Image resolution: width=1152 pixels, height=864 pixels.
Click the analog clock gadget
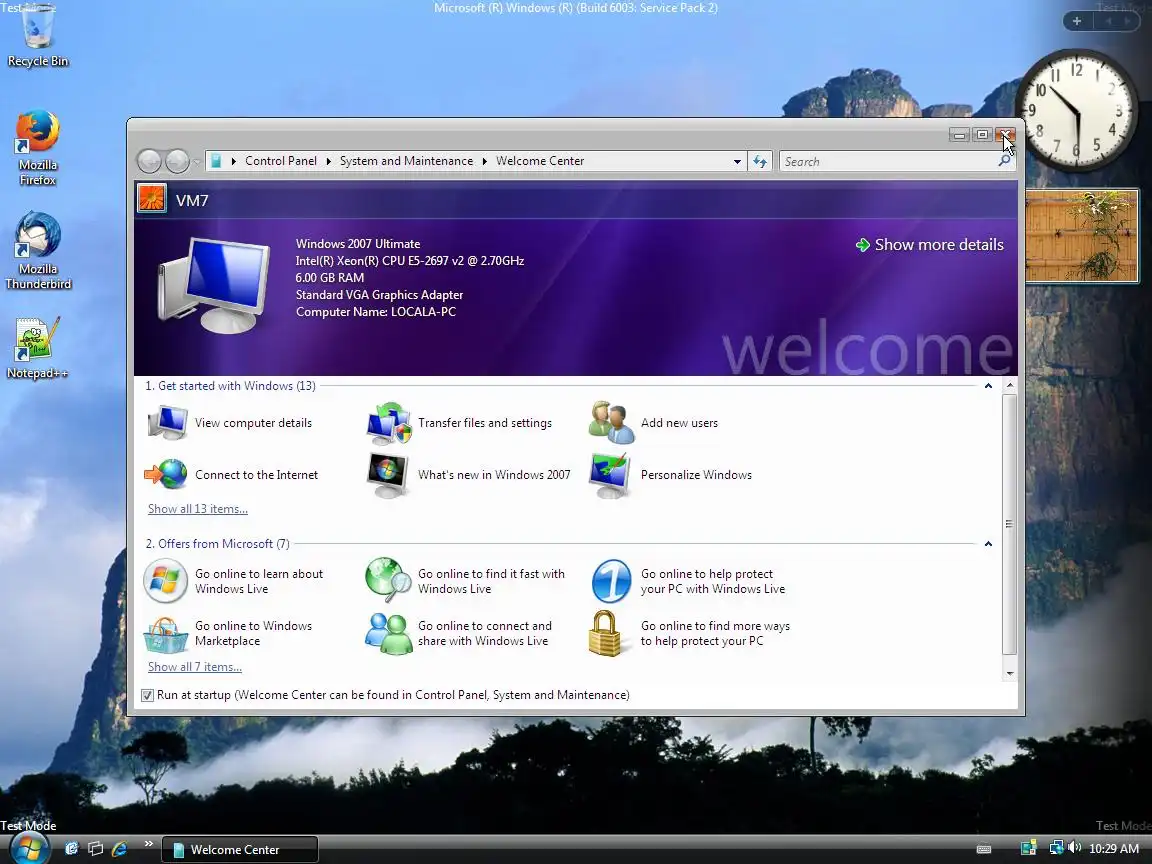point(1077,110)
